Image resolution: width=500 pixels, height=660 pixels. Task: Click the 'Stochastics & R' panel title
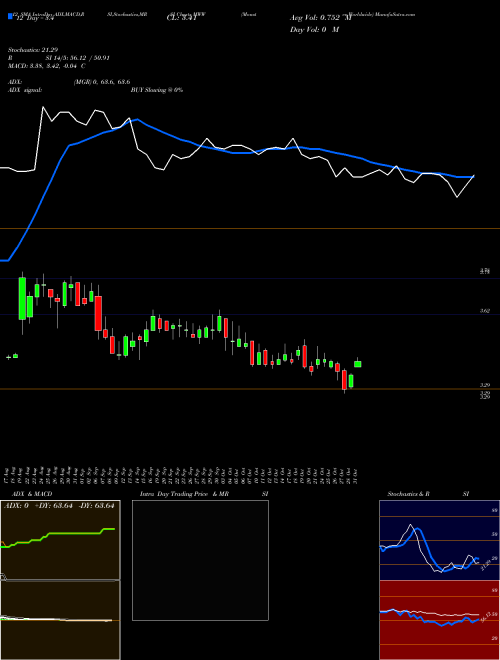(x=409, y=494)
